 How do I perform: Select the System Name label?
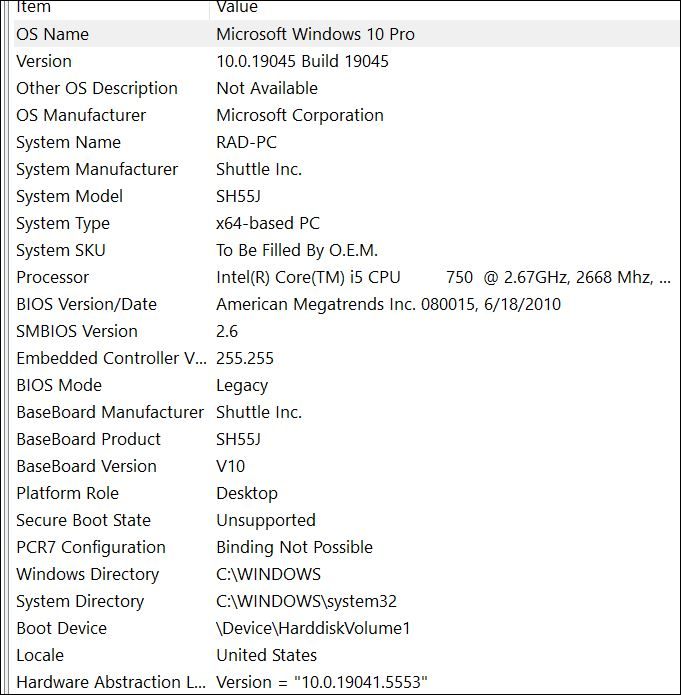pos(68,142)
